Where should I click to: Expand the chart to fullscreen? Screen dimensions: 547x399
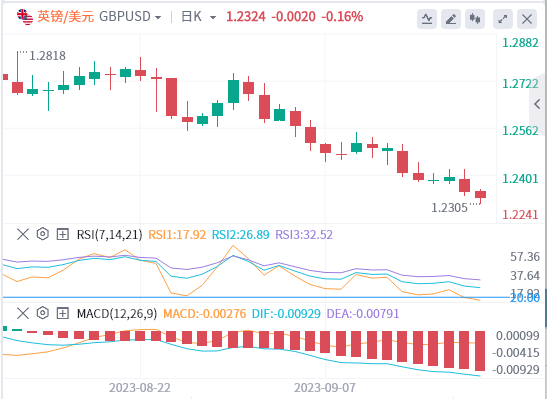[503, 19]
